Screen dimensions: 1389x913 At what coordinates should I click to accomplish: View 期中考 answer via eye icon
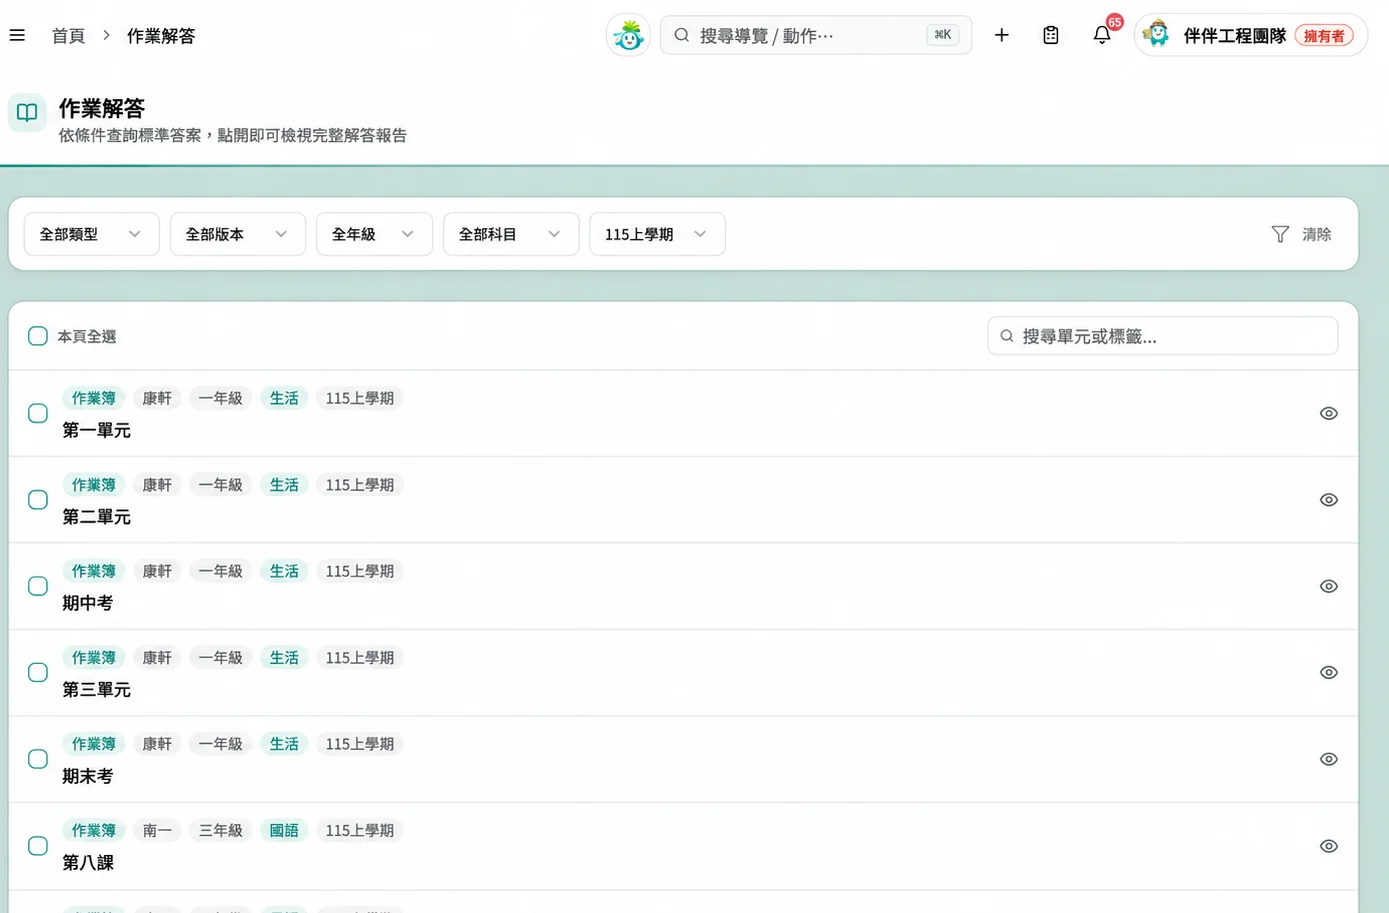click(1328, 586)
